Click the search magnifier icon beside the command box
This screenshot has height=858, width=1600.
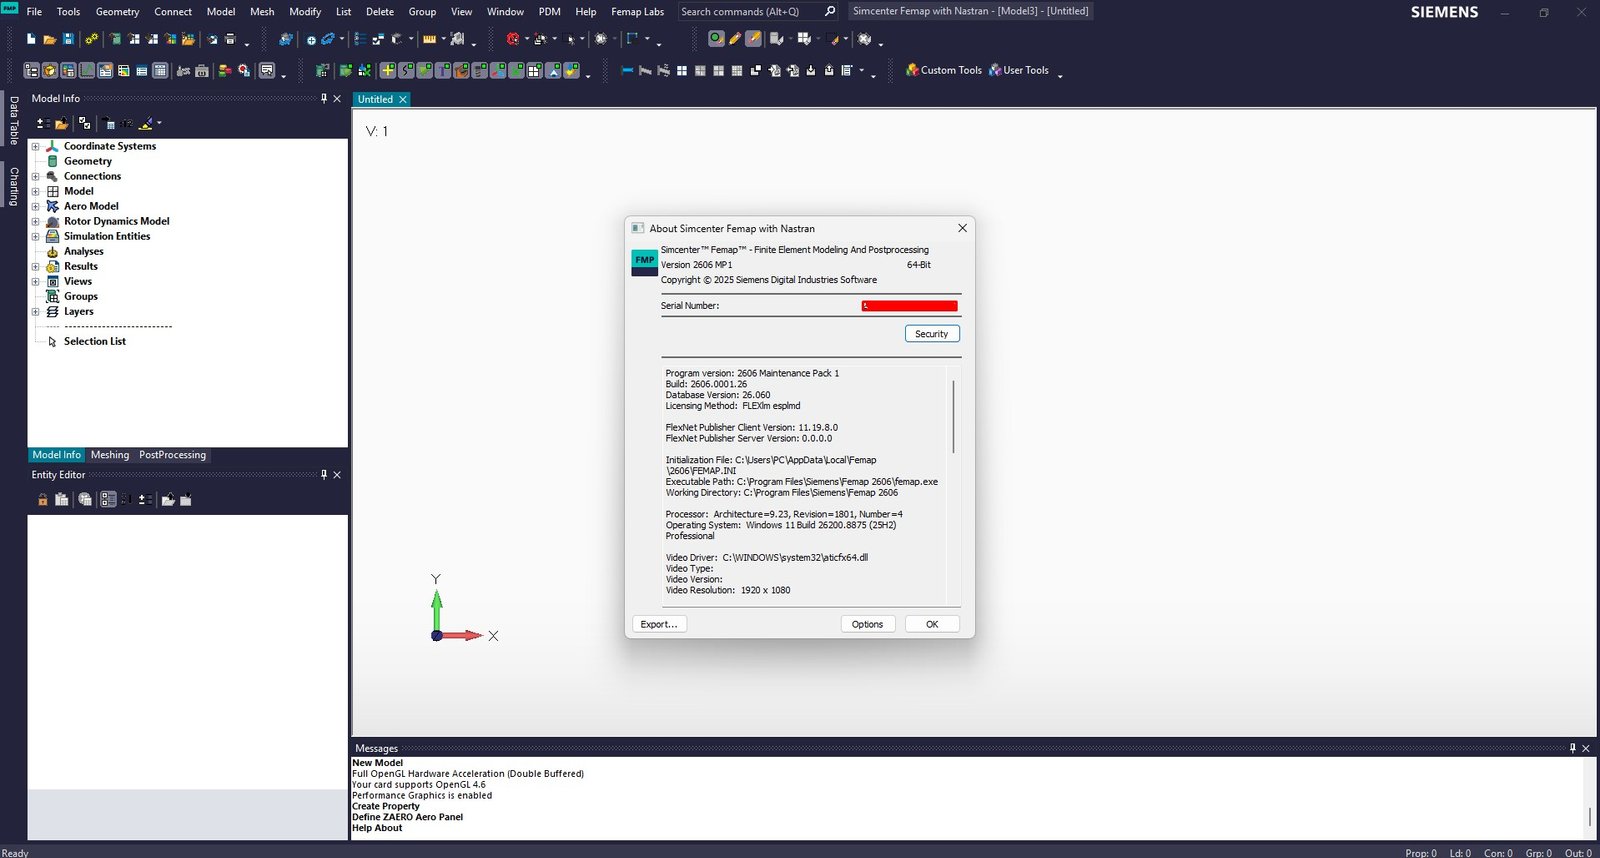pos(830,11)
